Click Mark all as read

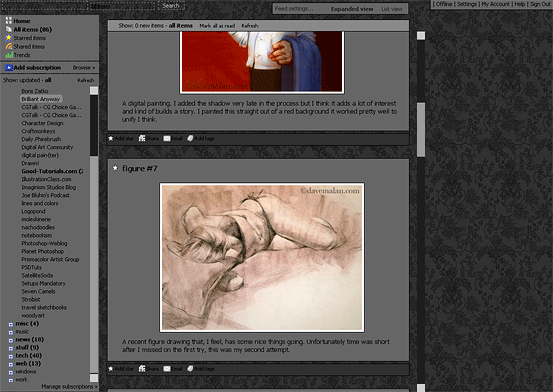[x=217, y=26]
